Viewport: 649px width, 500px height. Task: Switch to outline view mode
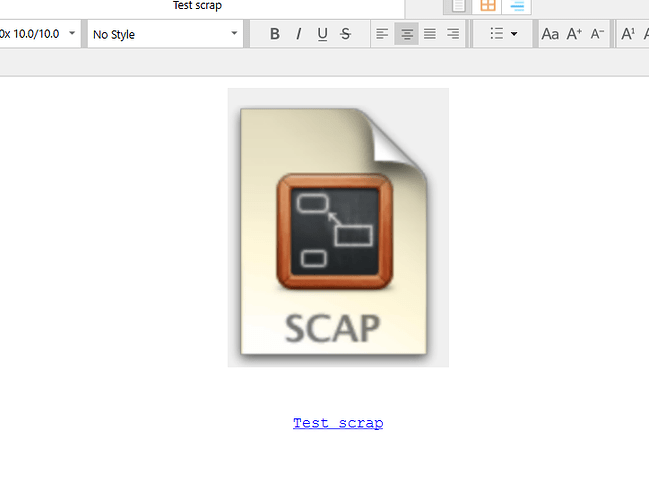tap(517, 5)
